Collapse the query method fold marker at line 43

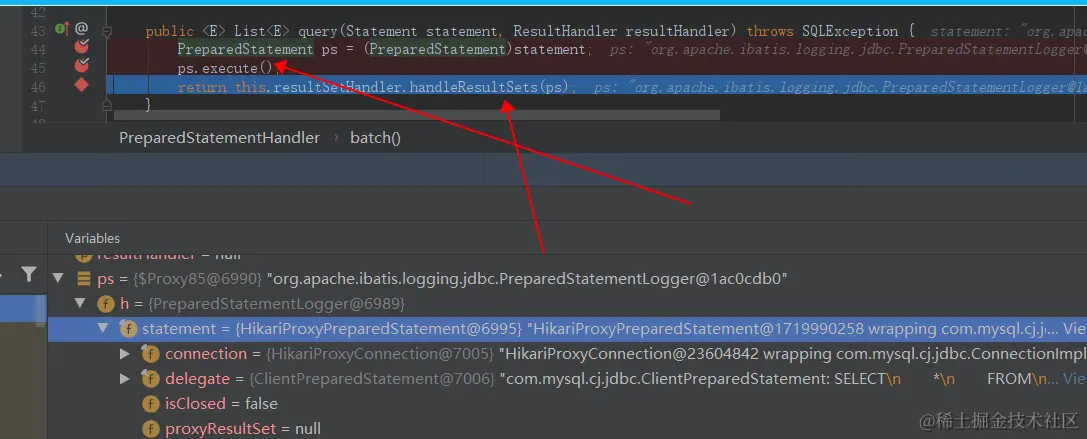(x=107, y=31)
